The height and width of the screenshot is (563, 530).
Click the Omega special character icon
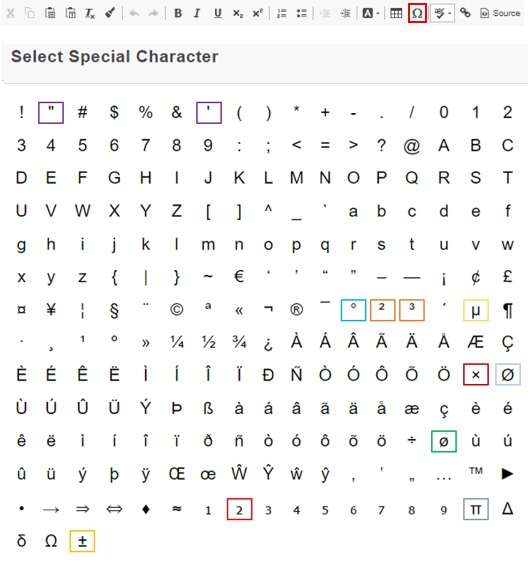tap(417, 13)
